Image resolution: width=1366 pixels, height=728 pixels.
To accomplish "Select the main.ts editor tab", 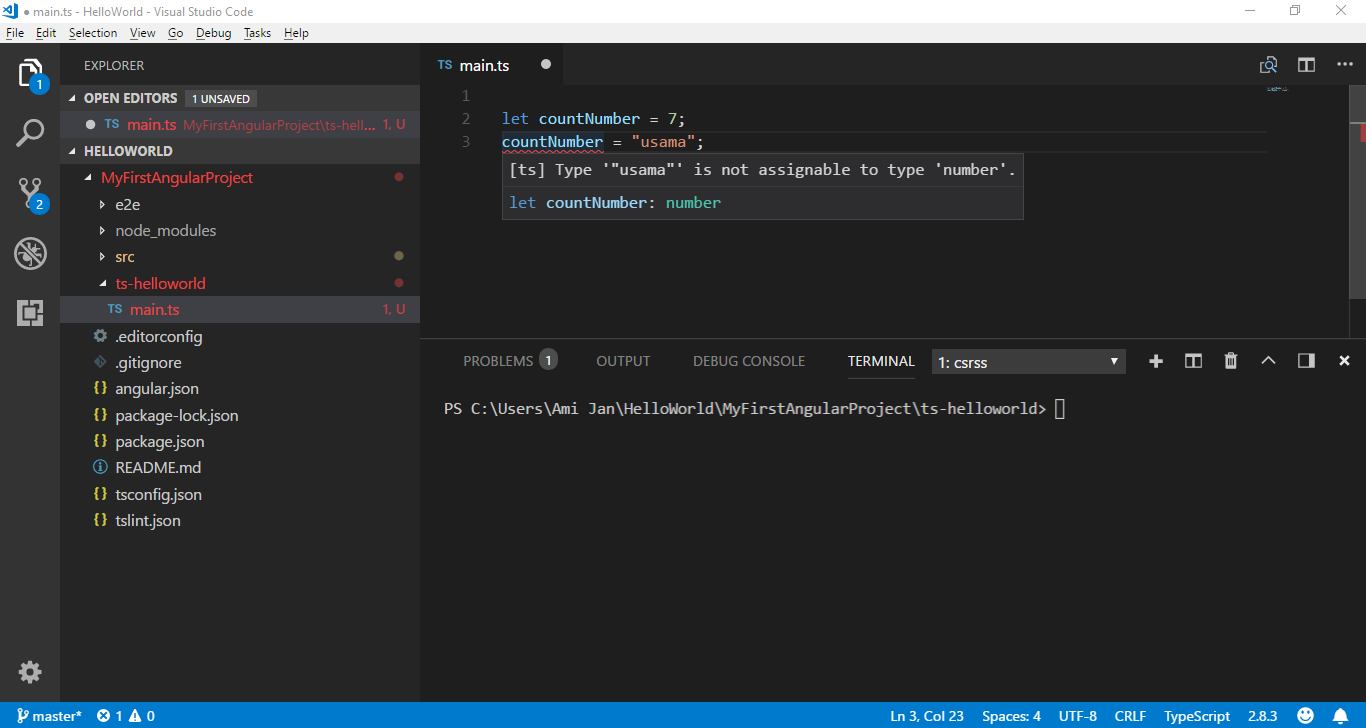I will coord(492,65).
